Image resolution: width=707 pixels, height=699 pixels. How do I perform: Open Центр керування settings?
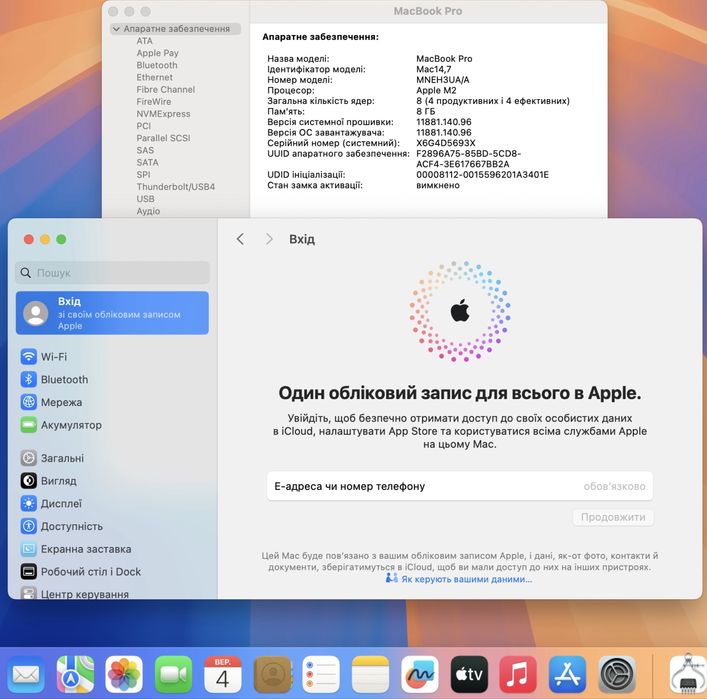click(x=74, y=593)
